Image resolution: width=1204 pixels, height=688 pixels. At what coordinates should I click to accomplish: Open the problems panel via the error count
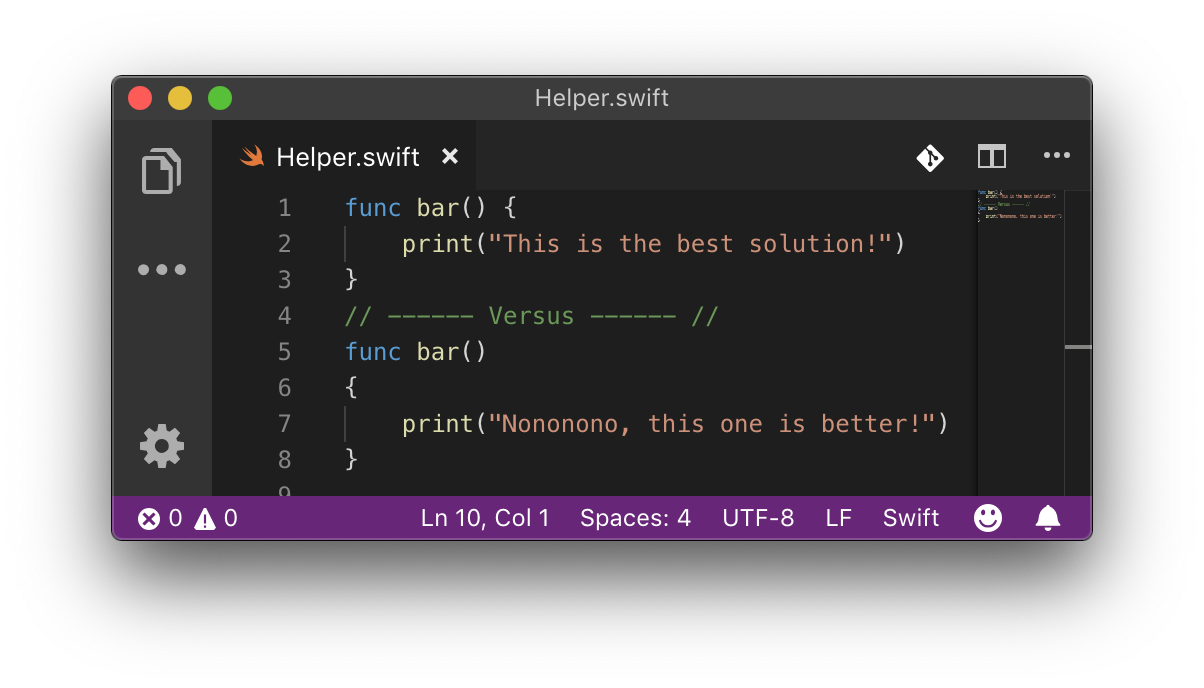pos(160,518)
